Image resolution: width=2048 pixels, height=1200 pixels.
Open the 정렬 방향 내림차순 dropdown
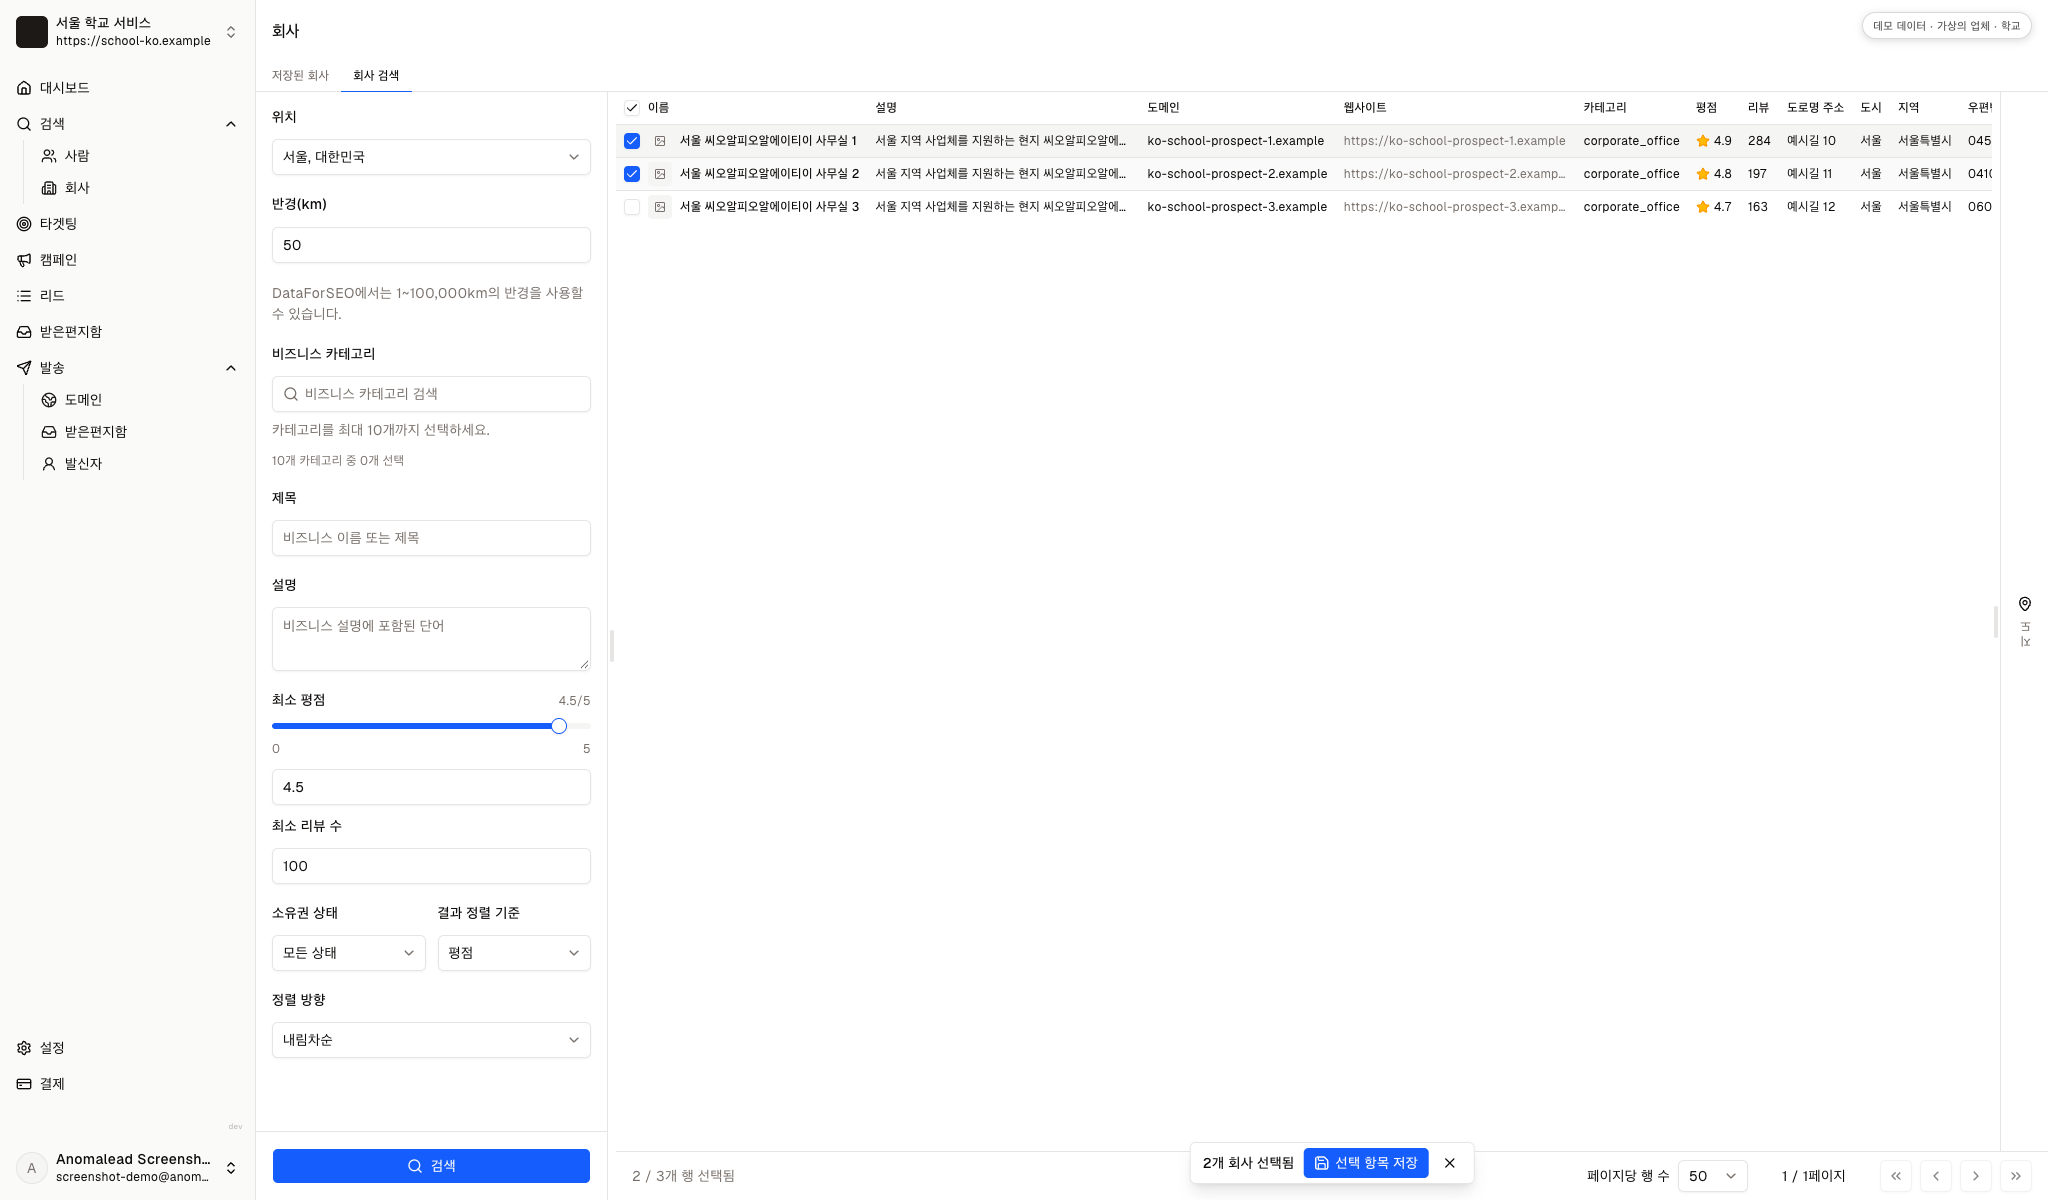(431, 1040)
